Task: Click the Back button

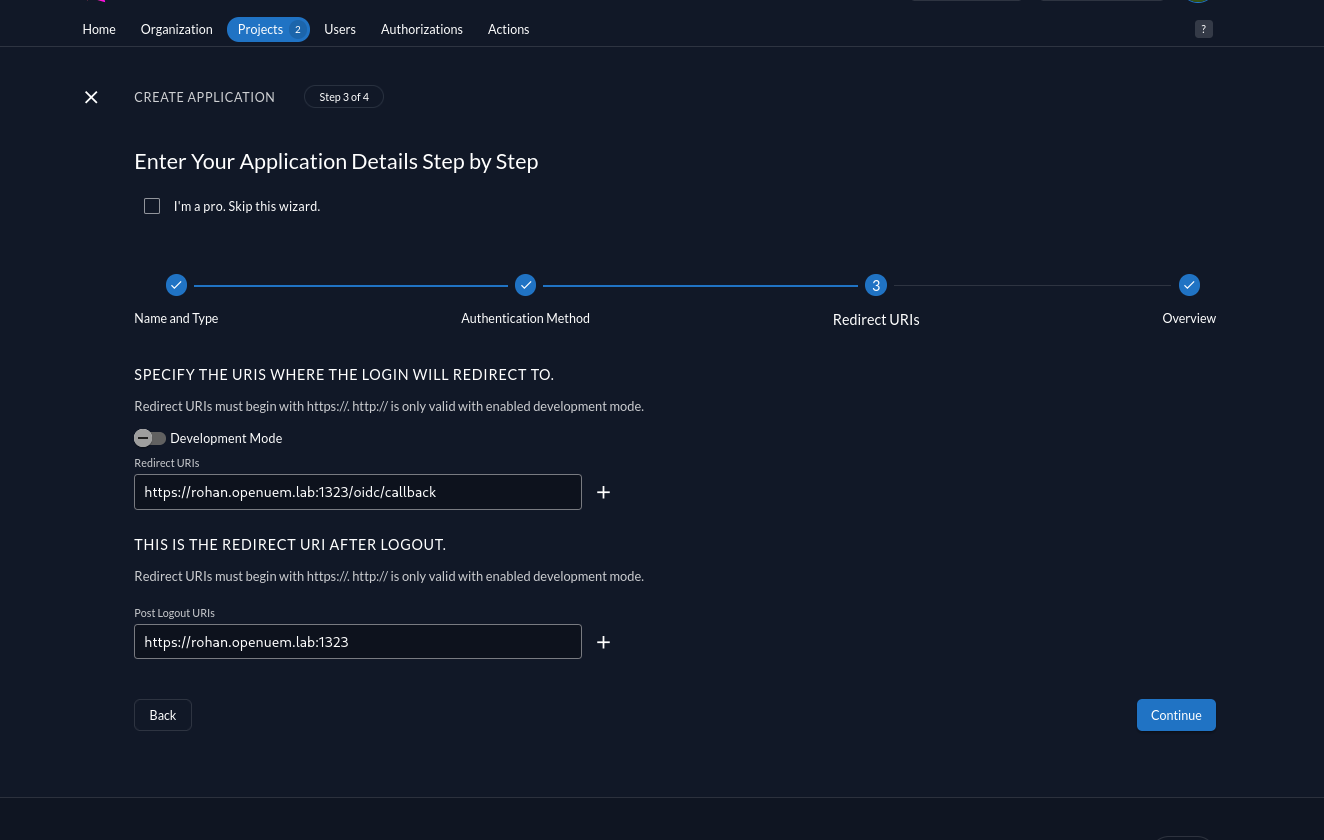Action: [x=163, y=715]
